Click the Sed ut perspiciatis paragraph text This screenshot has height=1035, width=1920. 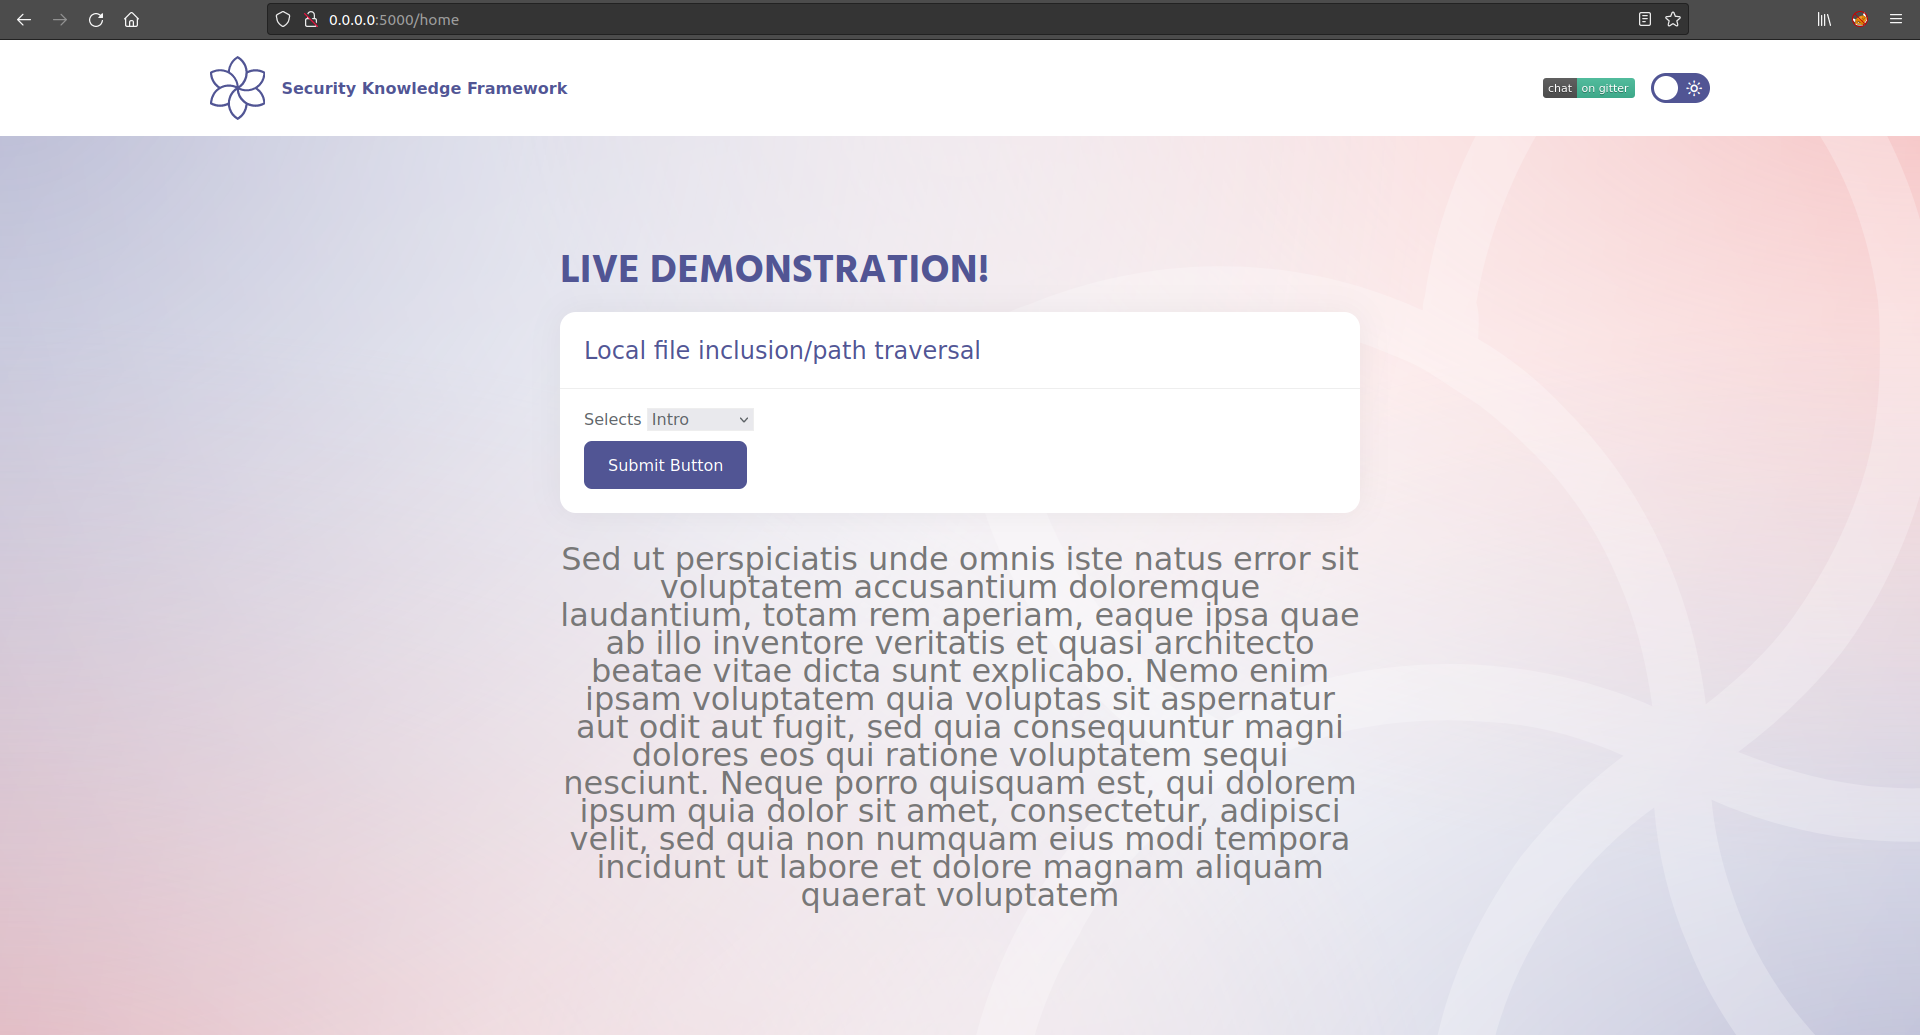(960, 727)
